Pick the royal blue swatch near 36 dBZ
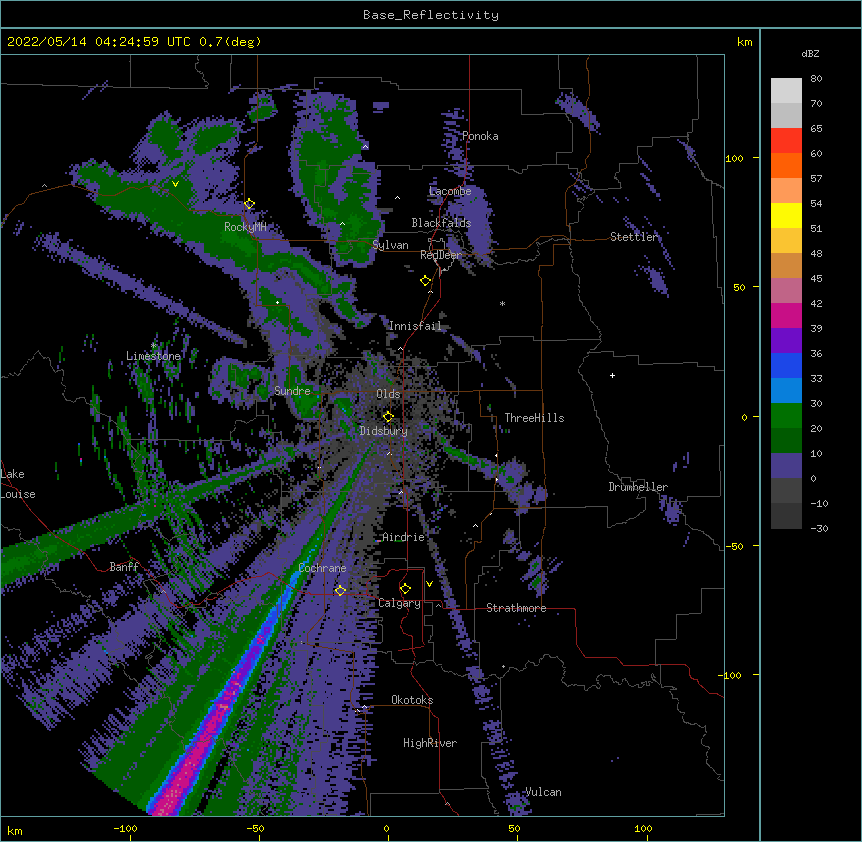 [x=786, y=365]
